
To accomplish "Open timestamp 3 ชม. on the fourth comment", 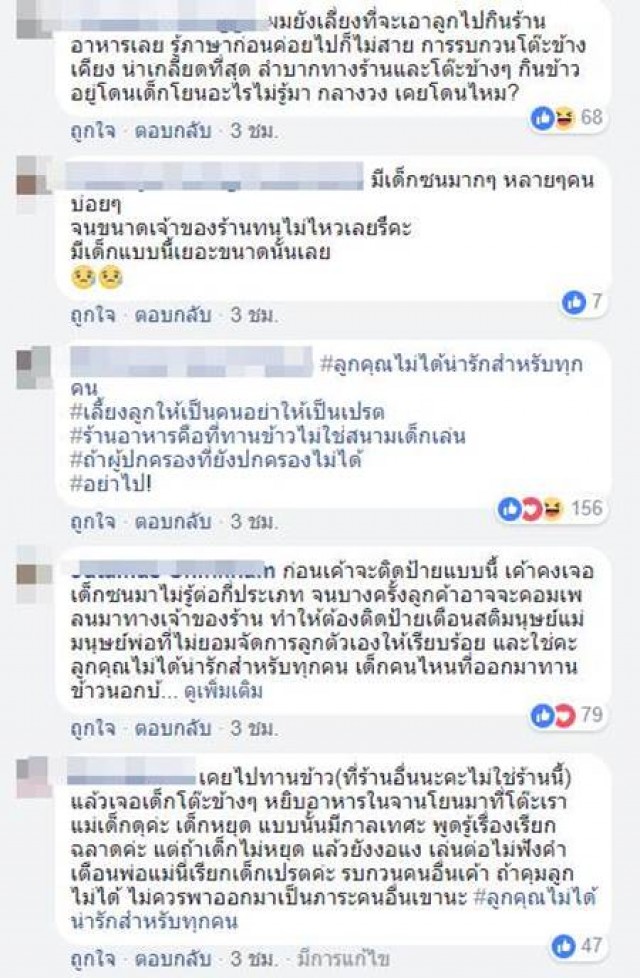I will coord(254,728).
